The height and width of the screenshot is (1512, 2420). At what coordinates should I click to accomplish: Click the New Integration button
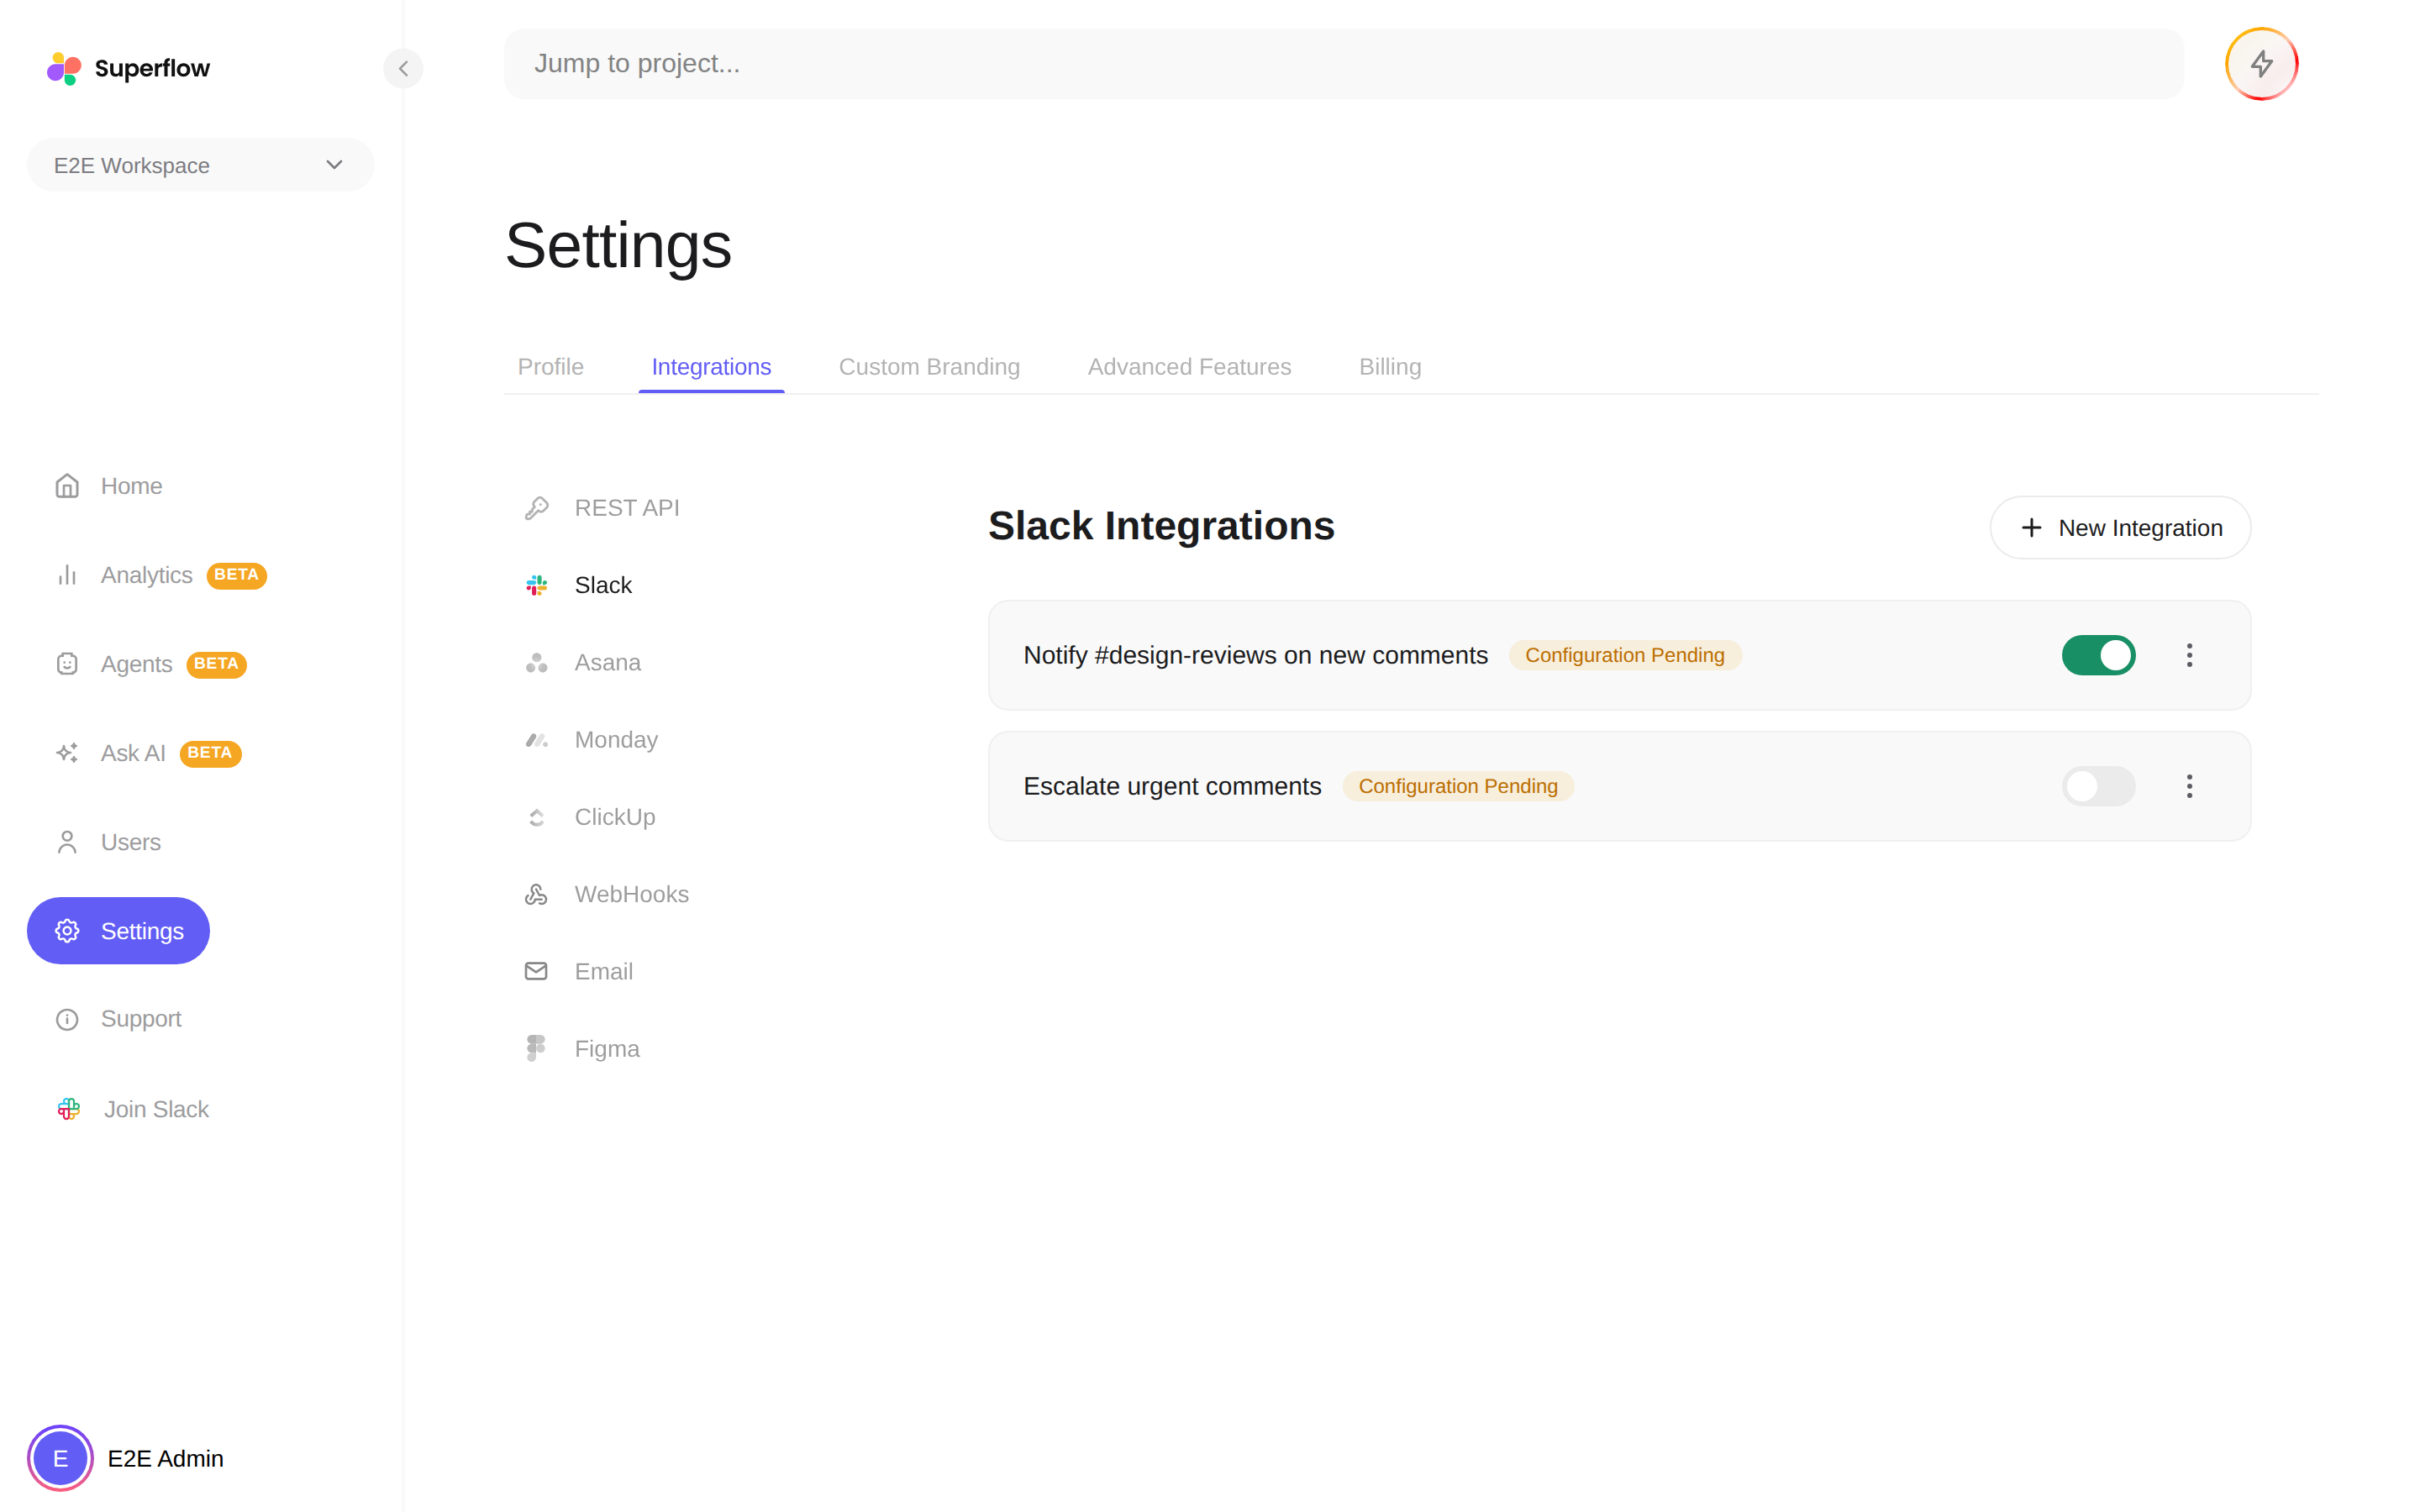pos(2120,528)
